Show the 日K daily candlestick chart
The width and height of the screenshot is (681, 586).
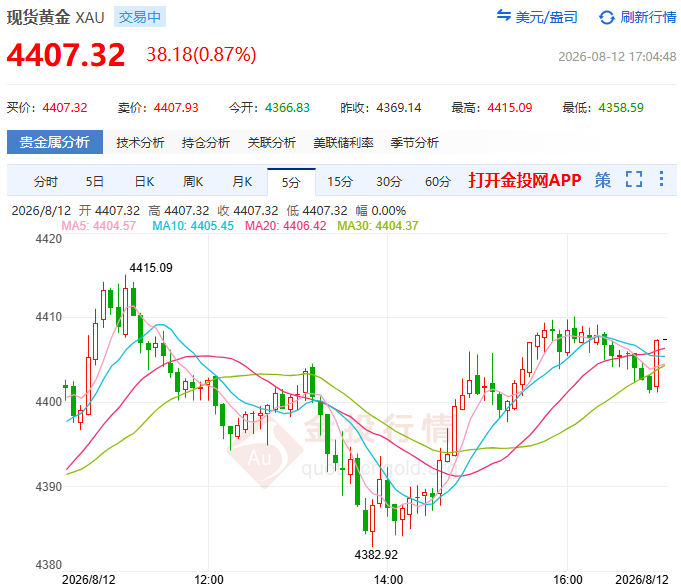click(144, 182)
